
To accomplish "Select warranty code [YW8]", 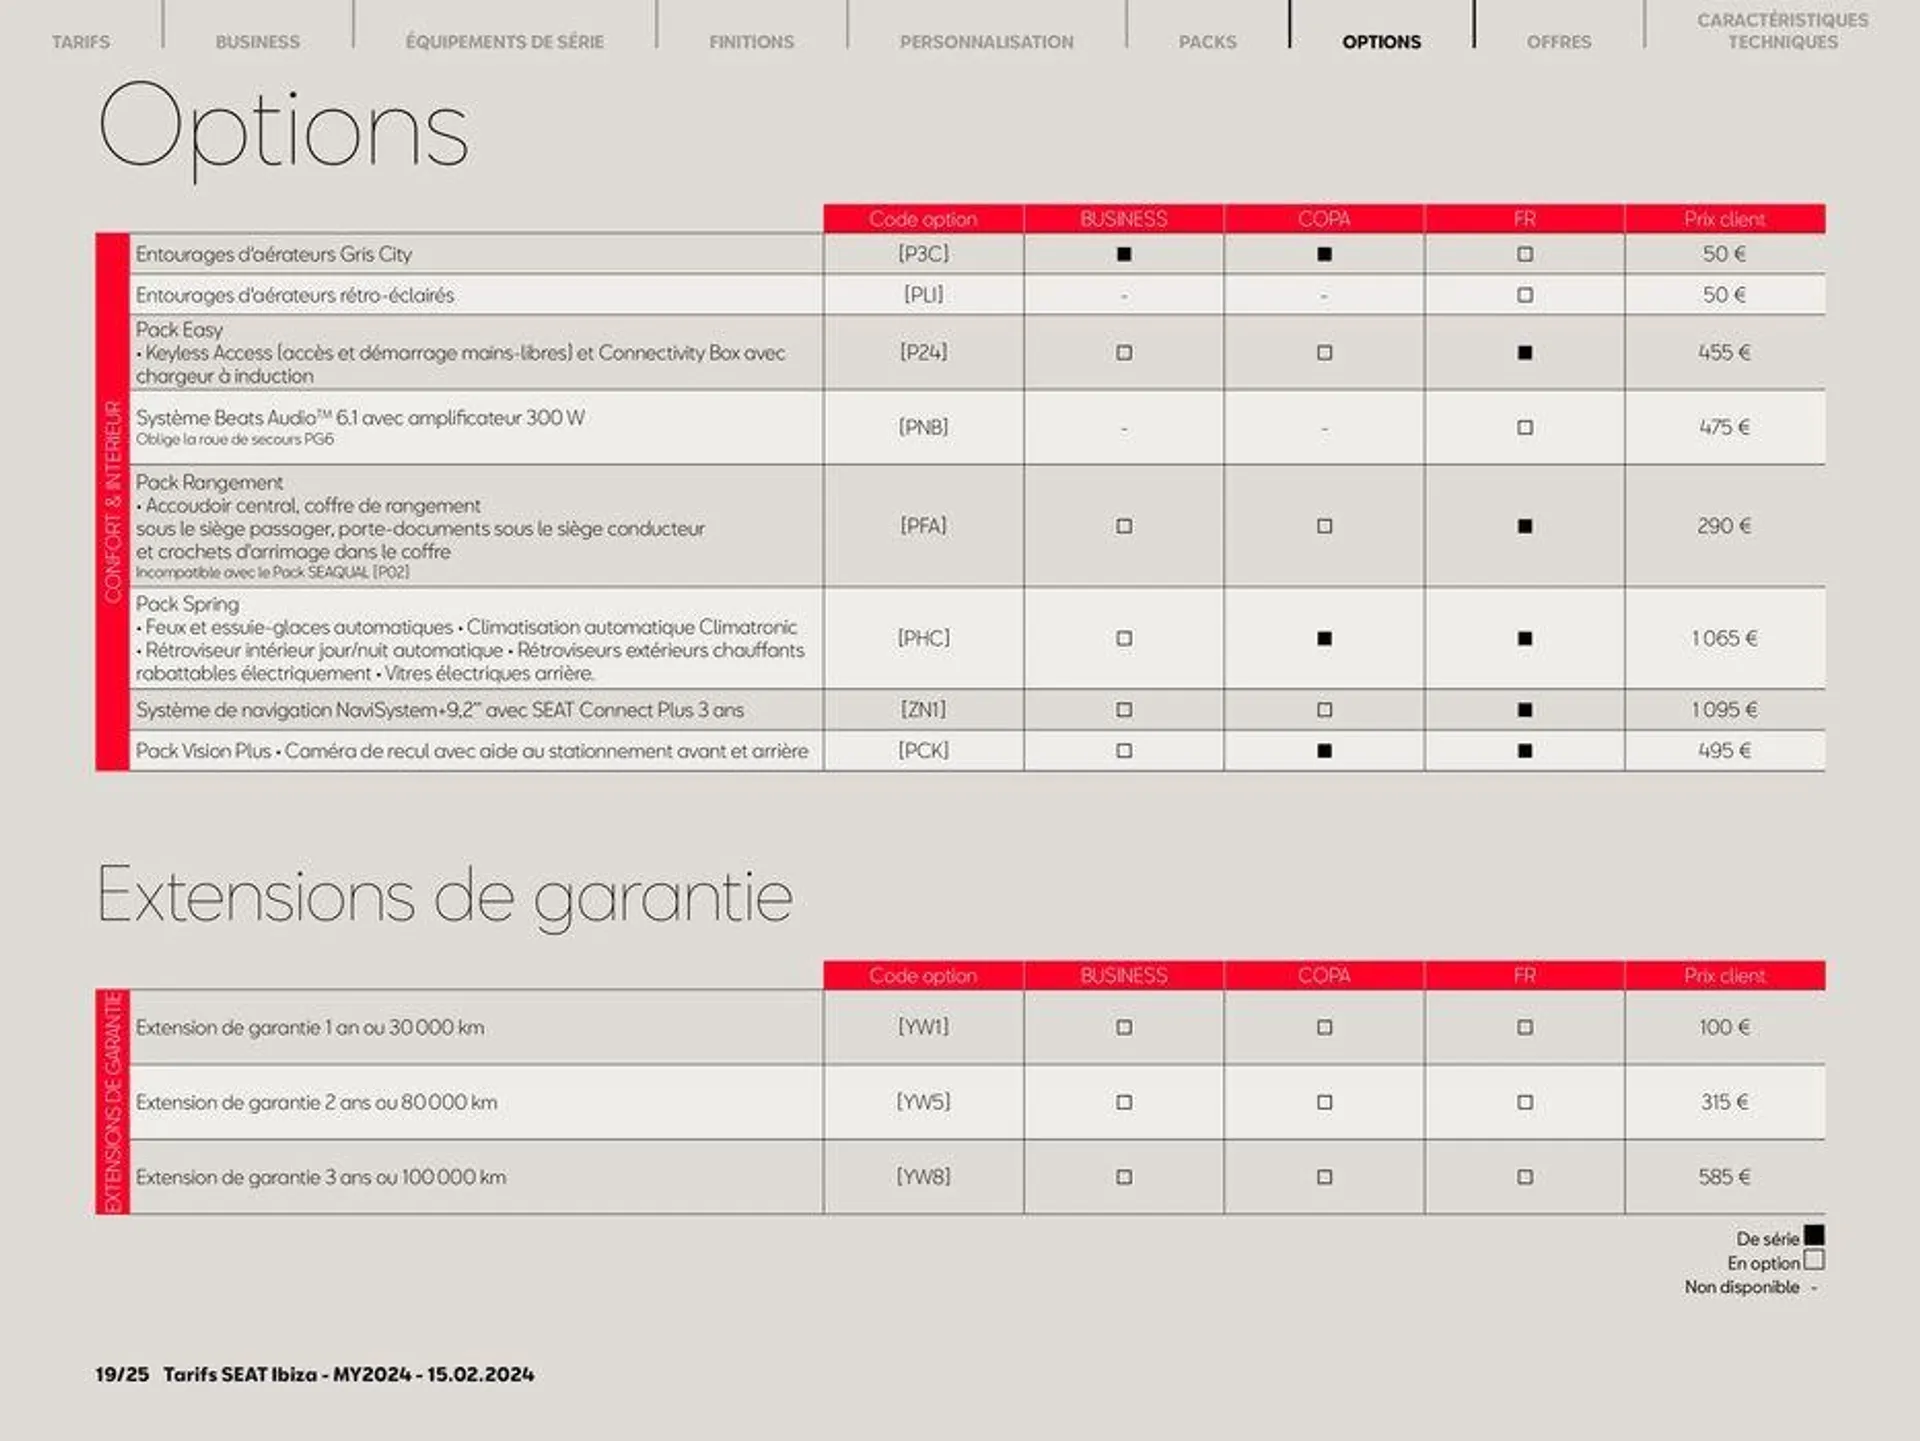I will (923, 1177).
